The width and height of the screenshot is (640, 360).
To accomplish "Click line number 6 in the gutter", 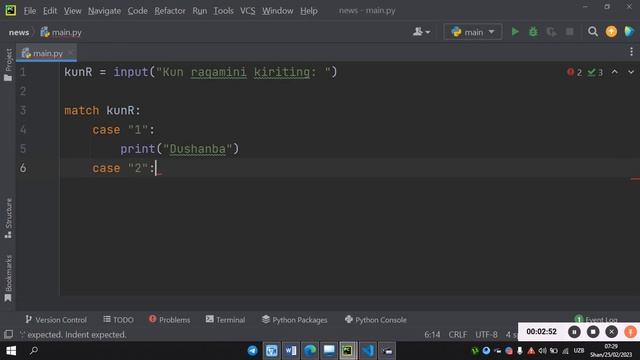I will tap(23, 168).
